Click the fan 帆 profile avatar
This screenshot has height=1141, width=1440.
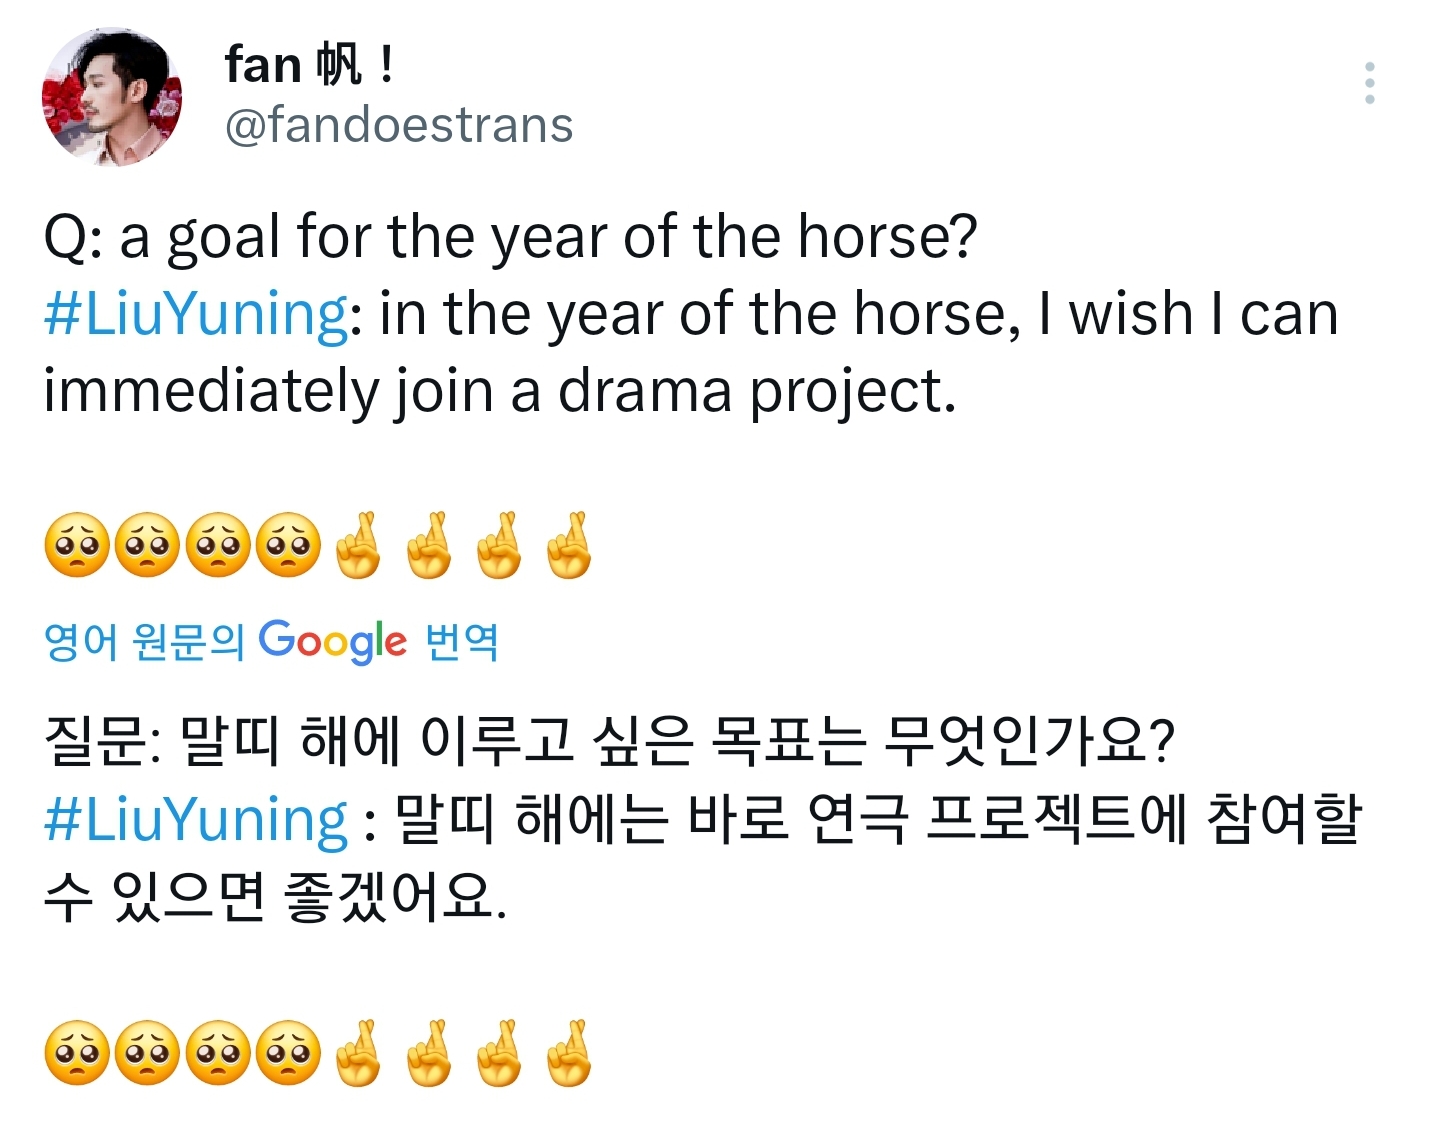point(112,96)
